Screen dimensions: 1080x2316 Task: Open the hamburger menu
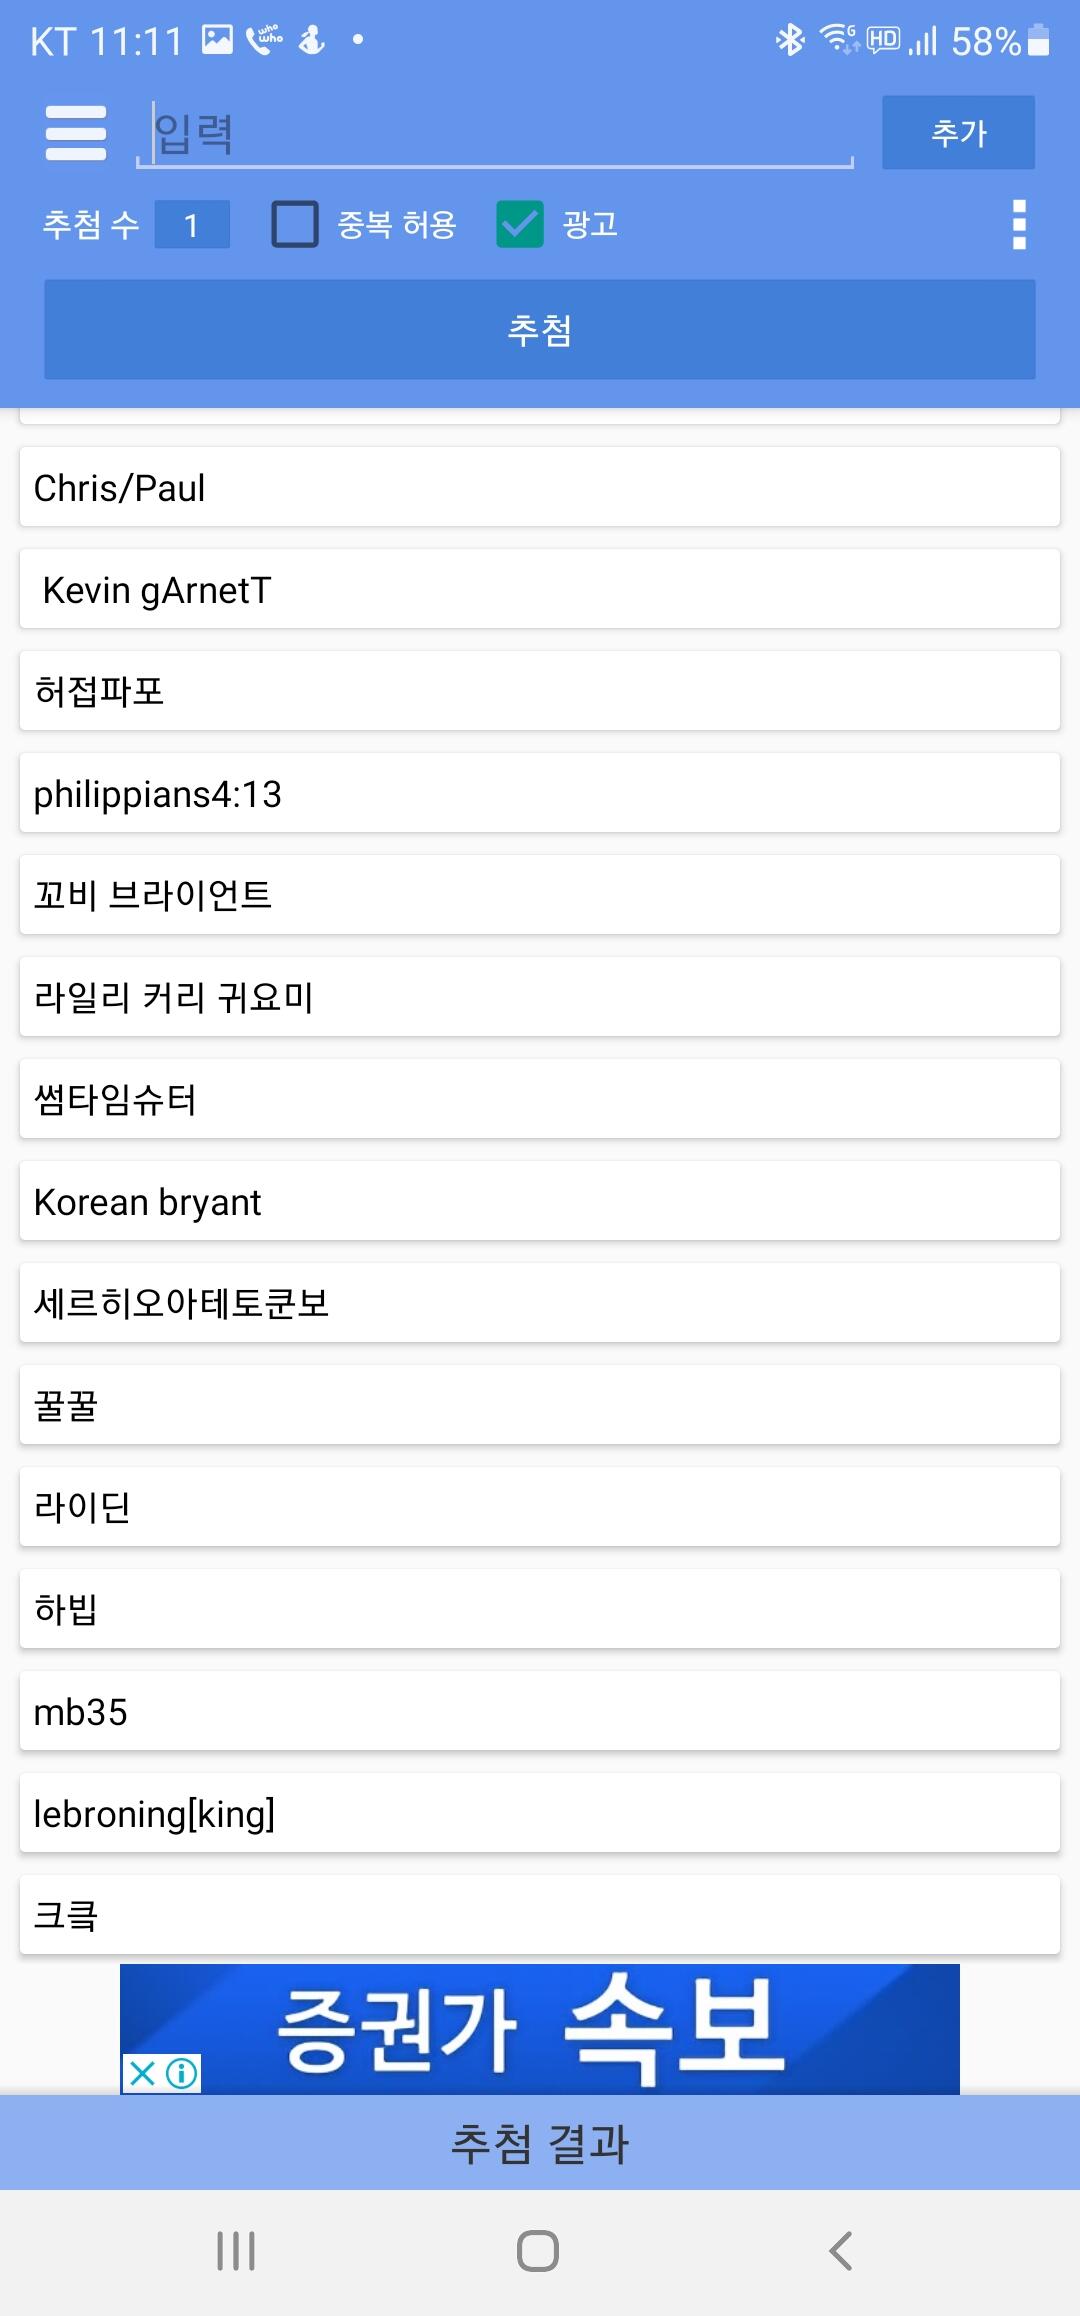click(76, 132)
